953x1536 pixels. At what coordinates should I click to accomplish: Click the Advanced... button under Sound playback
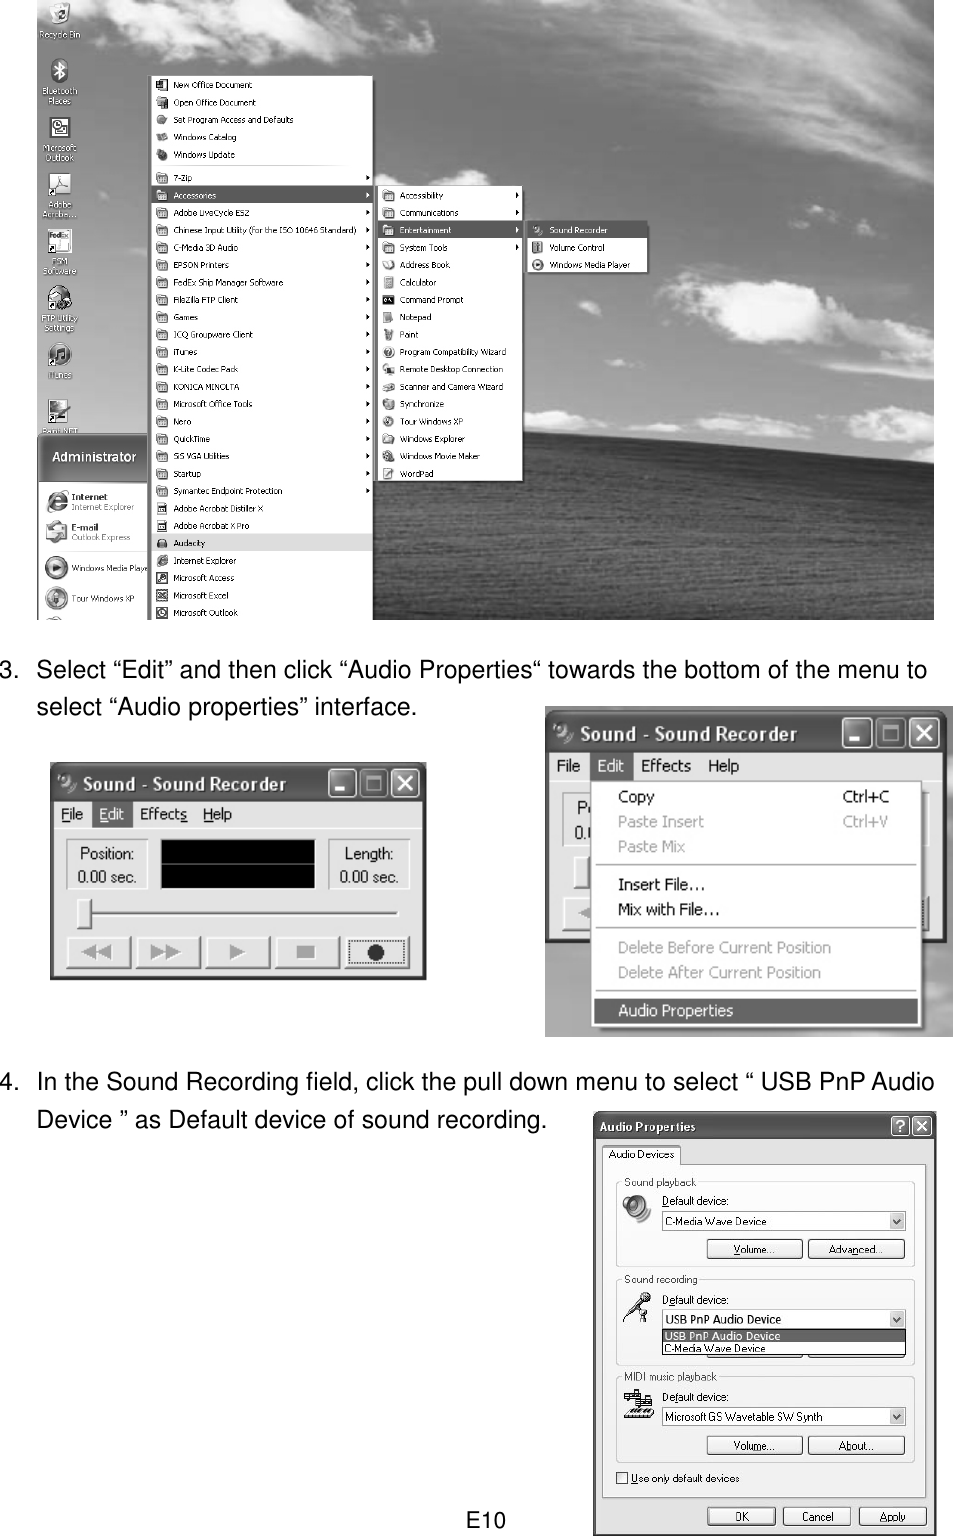point(855,1249)
